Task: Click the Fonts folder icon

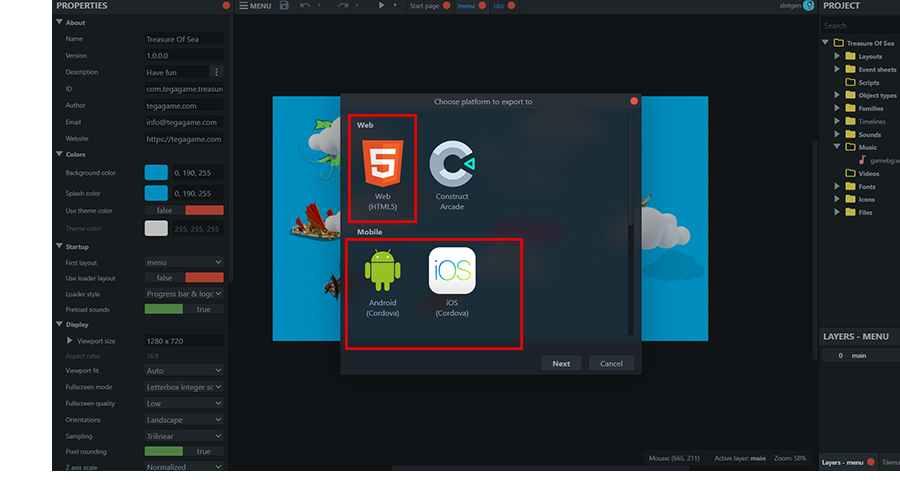Action: pos(851,187)
